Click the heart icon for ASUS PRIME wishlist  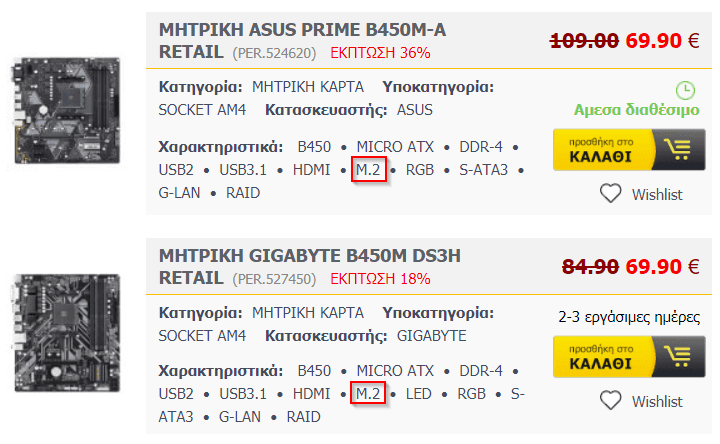[610, 193]
